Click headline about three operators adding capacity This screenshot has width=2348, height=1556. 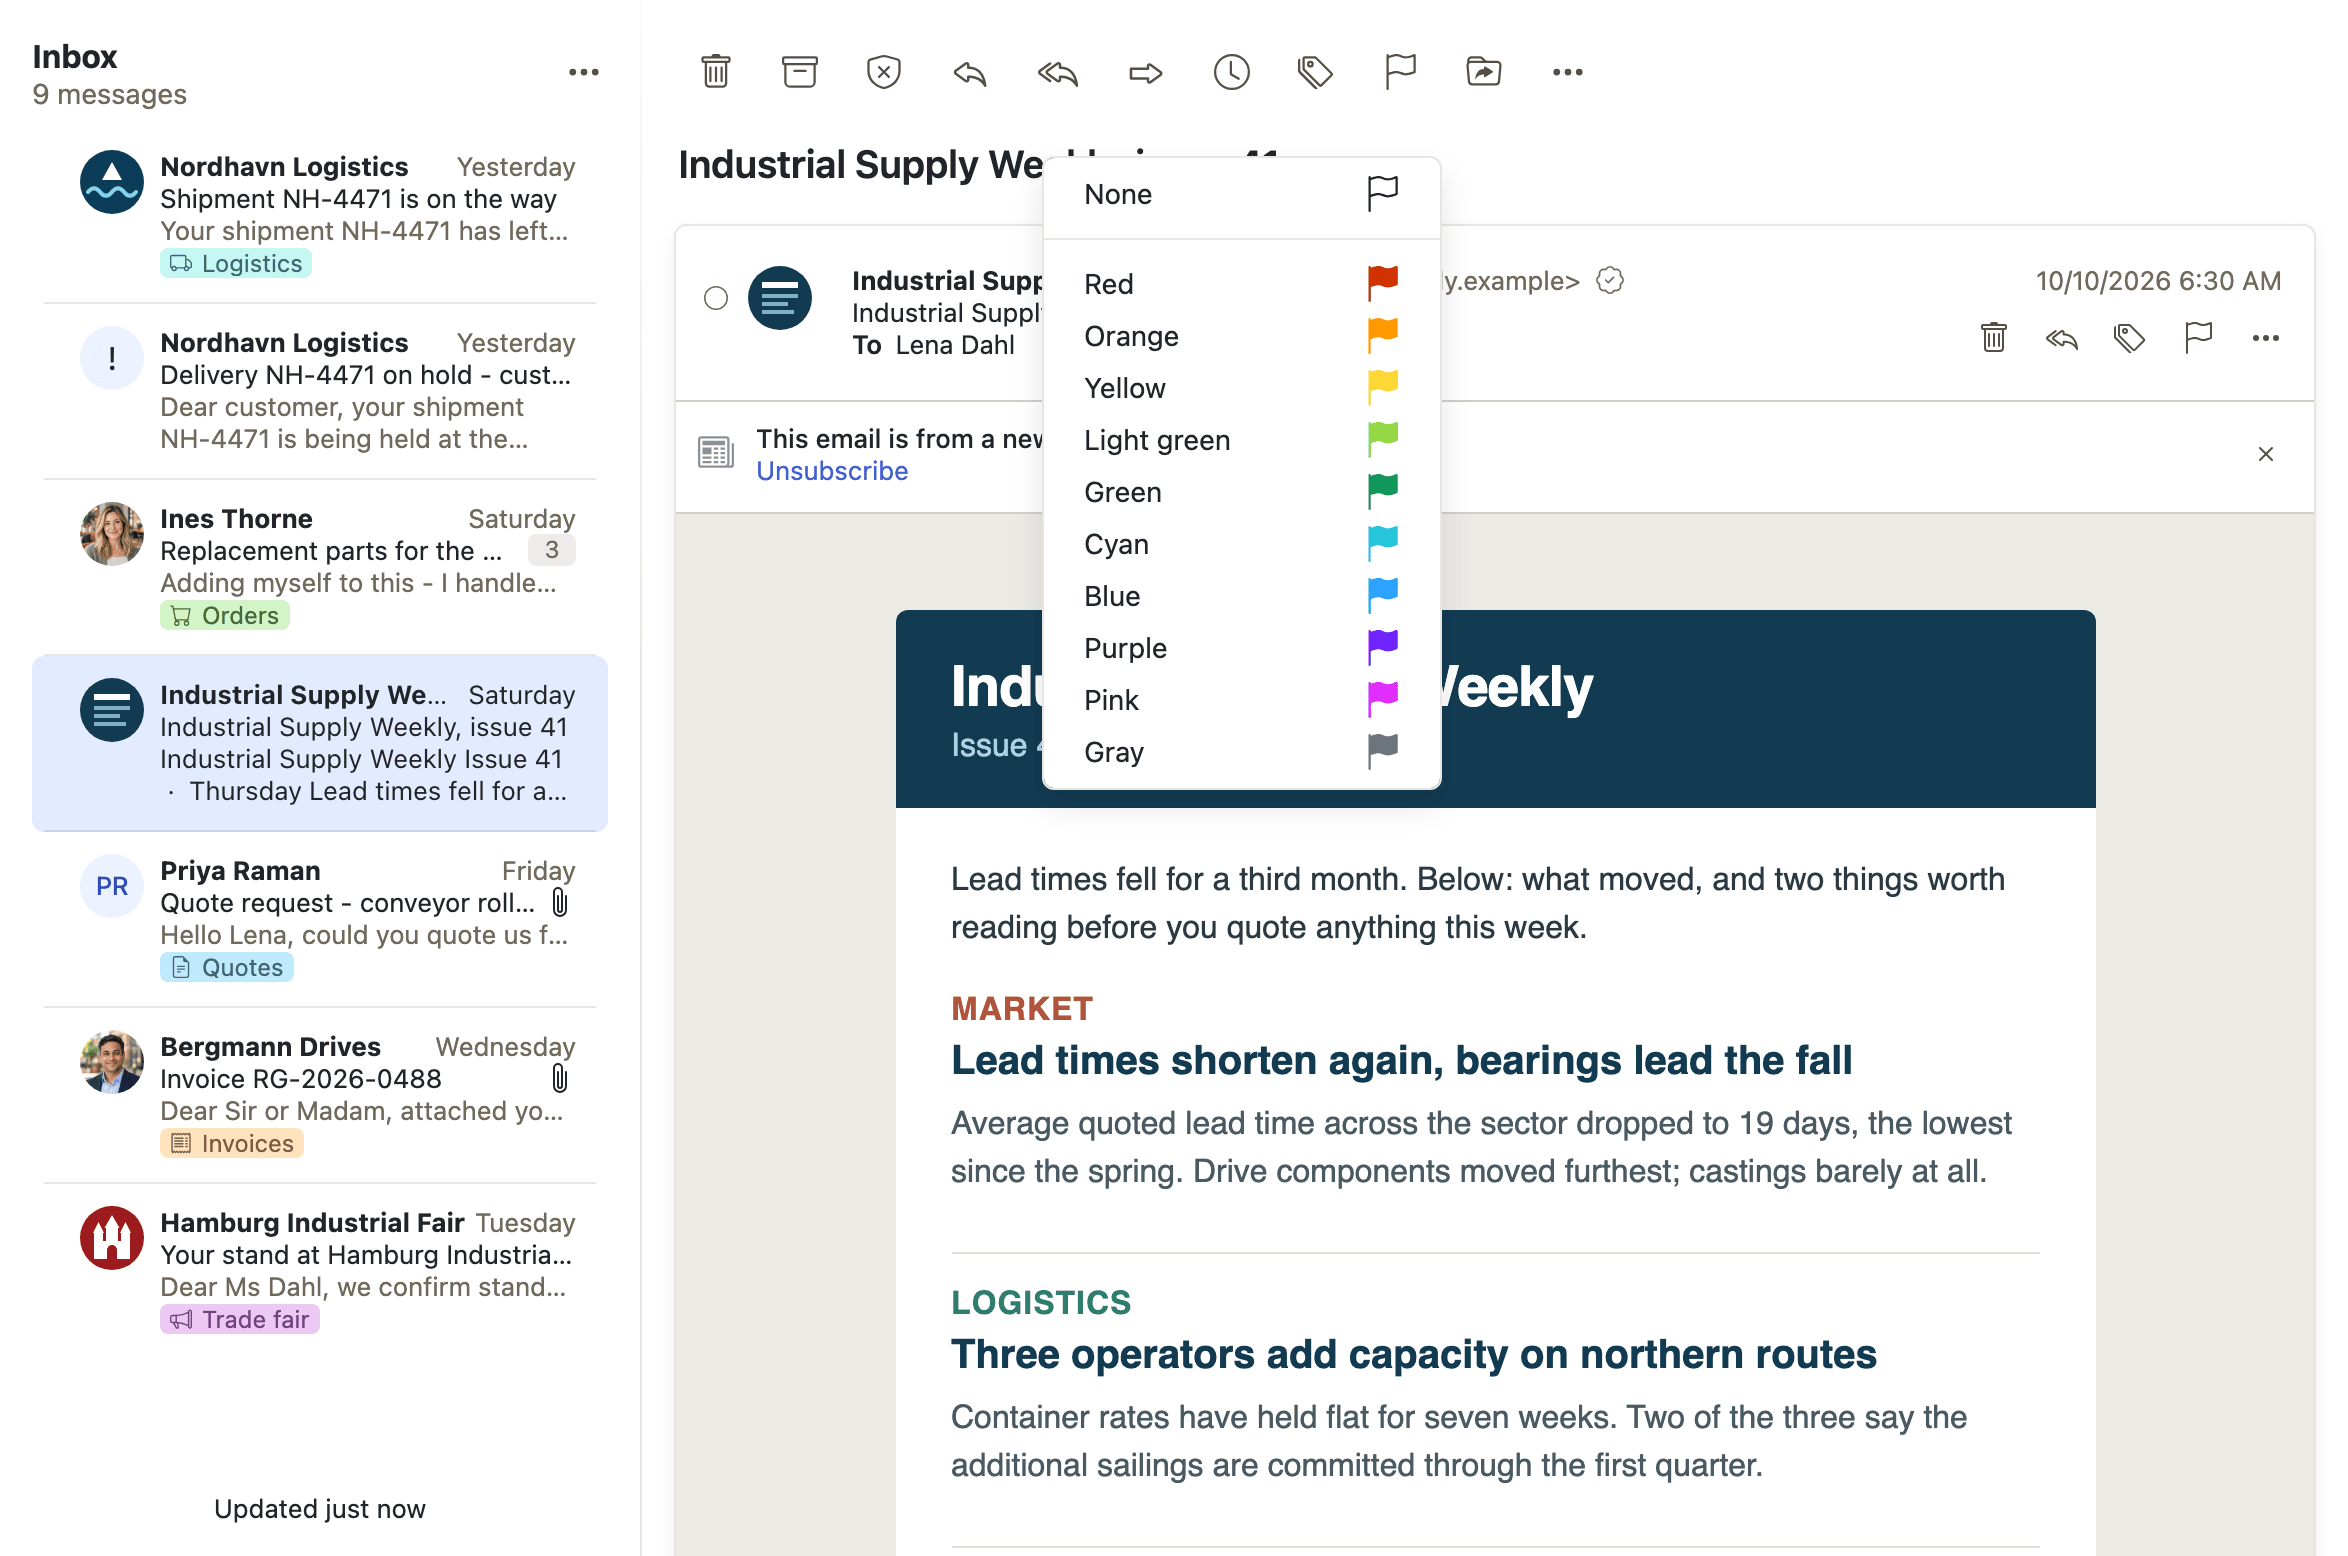click(x=1414, y=1354)
